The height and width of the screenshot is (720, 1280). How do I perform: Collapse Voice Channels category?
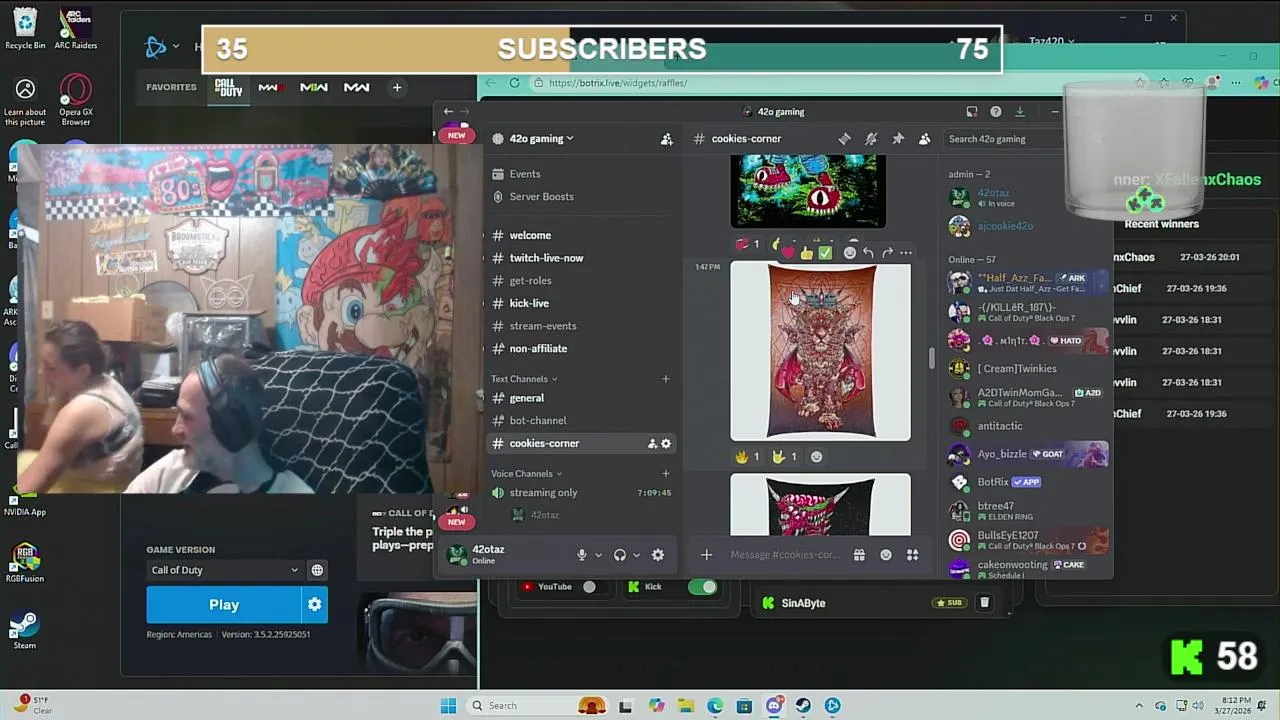click(x=526, y=474)
